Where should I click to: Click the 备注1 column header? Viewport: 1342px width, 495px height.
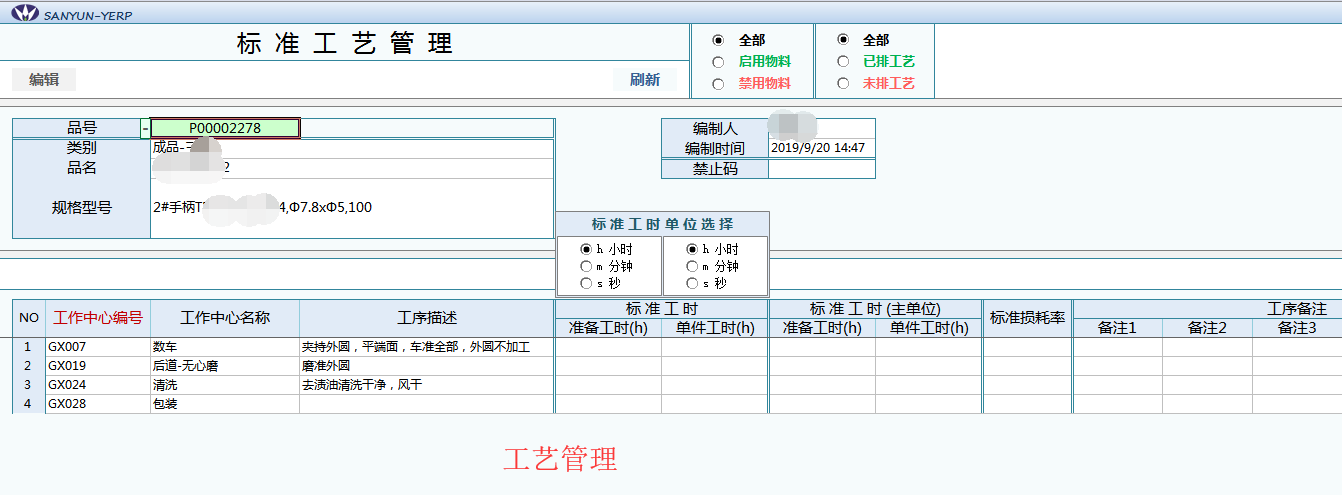pyautogui.click(x=1117, y=328)
